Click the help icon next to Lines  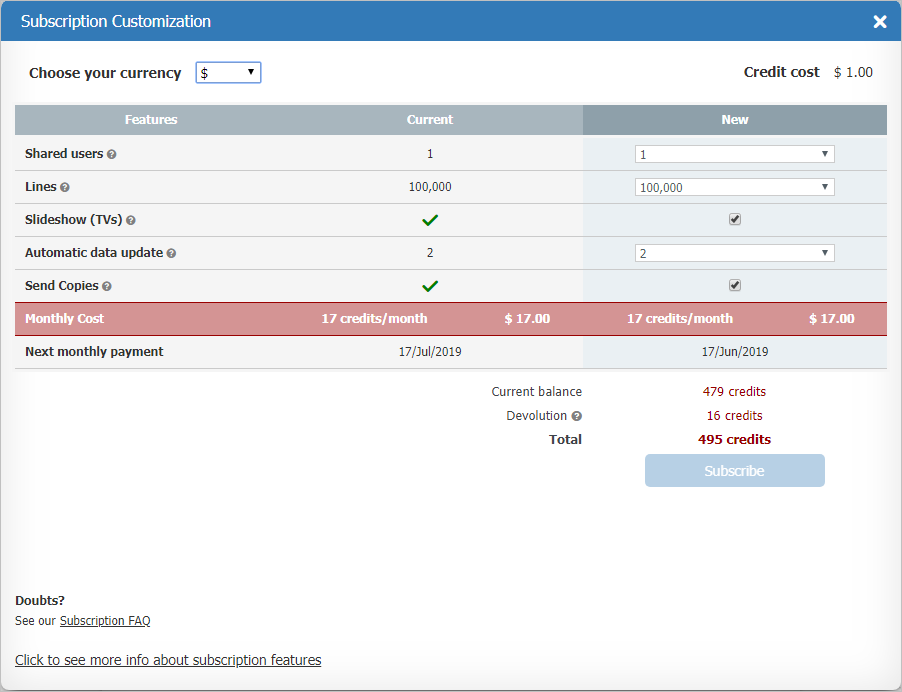coord(63,186)
